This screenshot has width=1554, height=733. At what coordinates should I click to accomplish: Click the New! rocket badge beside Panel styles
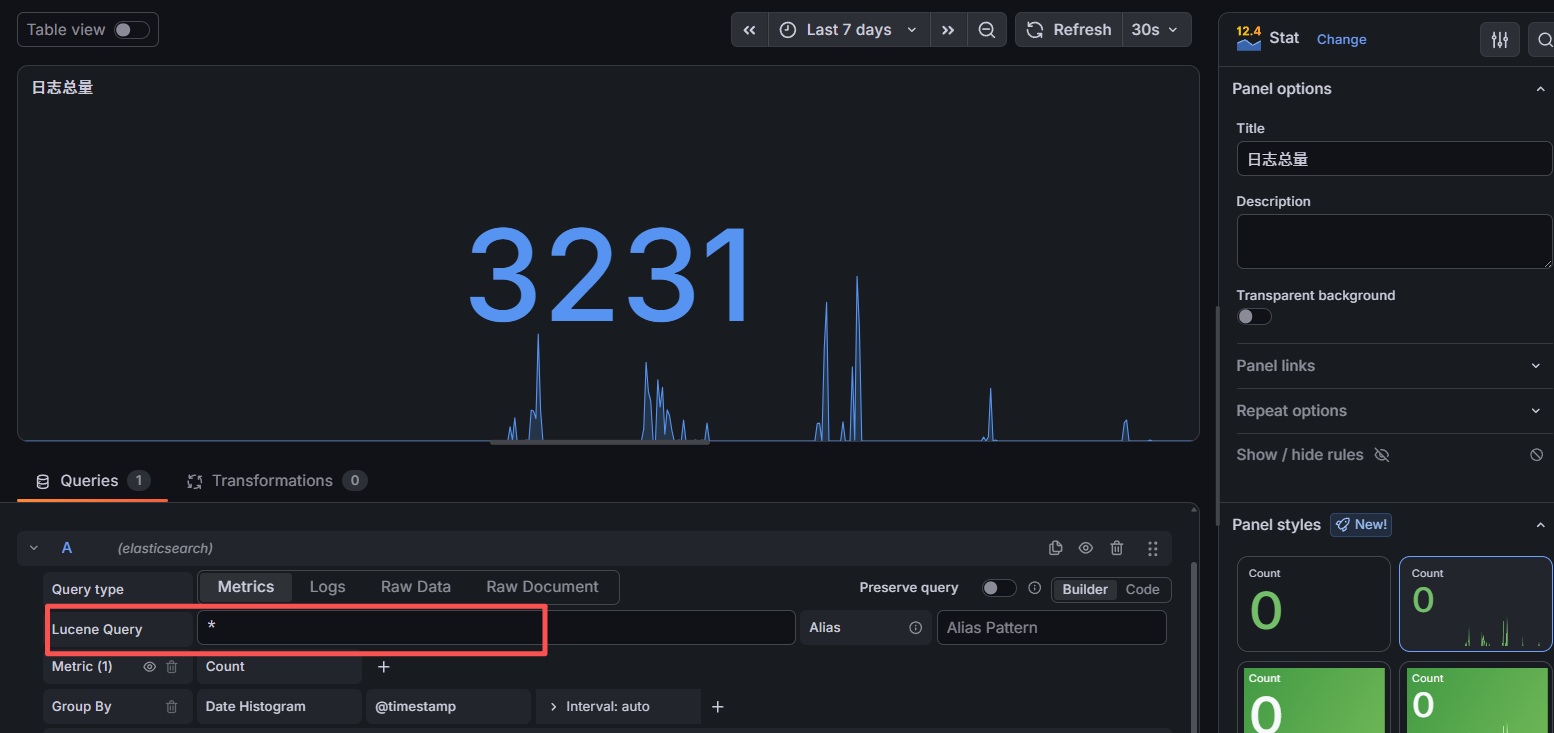(x=1361, y=524)
